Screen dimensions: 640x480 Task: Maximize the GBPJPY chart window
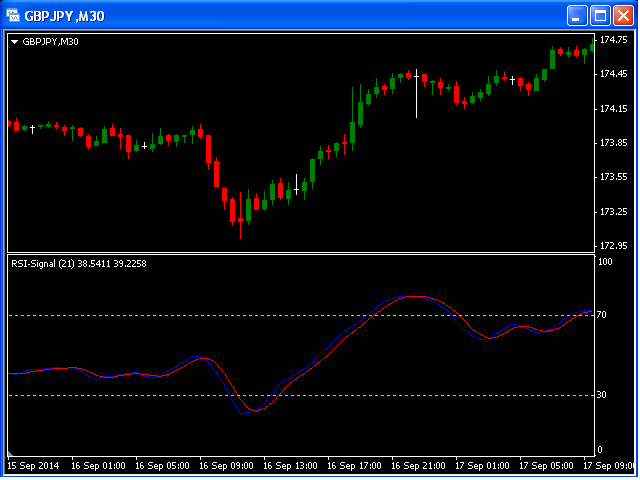point(600,15)
